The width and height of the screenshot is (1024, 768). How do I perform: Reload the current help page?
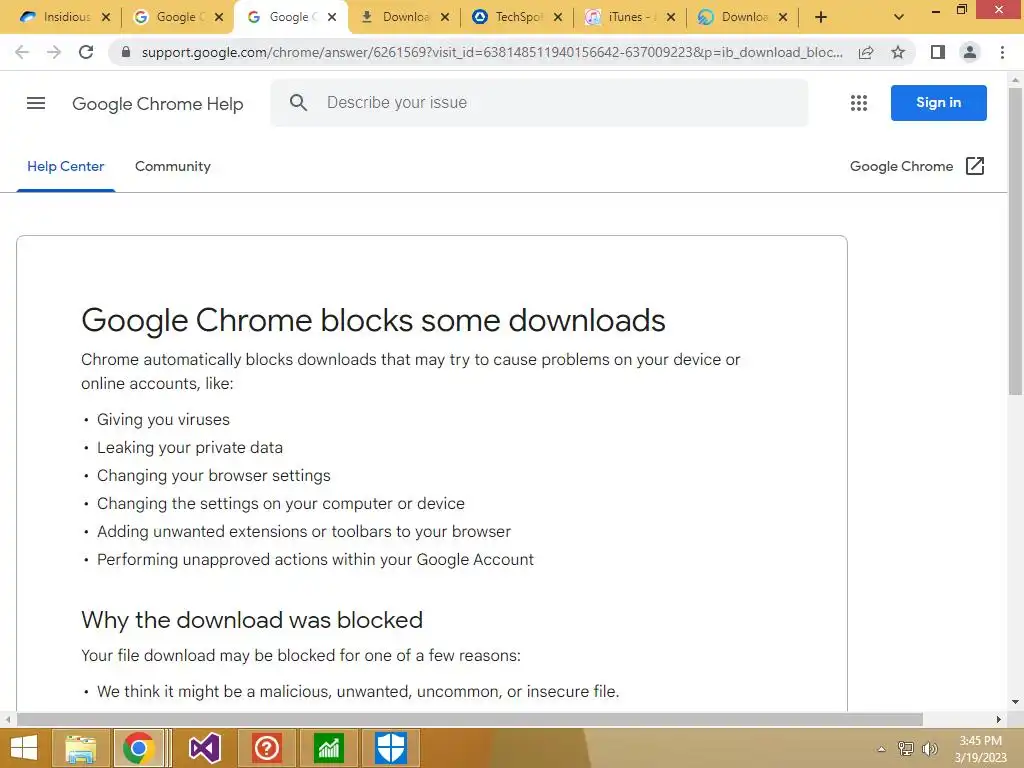[86, 52]
